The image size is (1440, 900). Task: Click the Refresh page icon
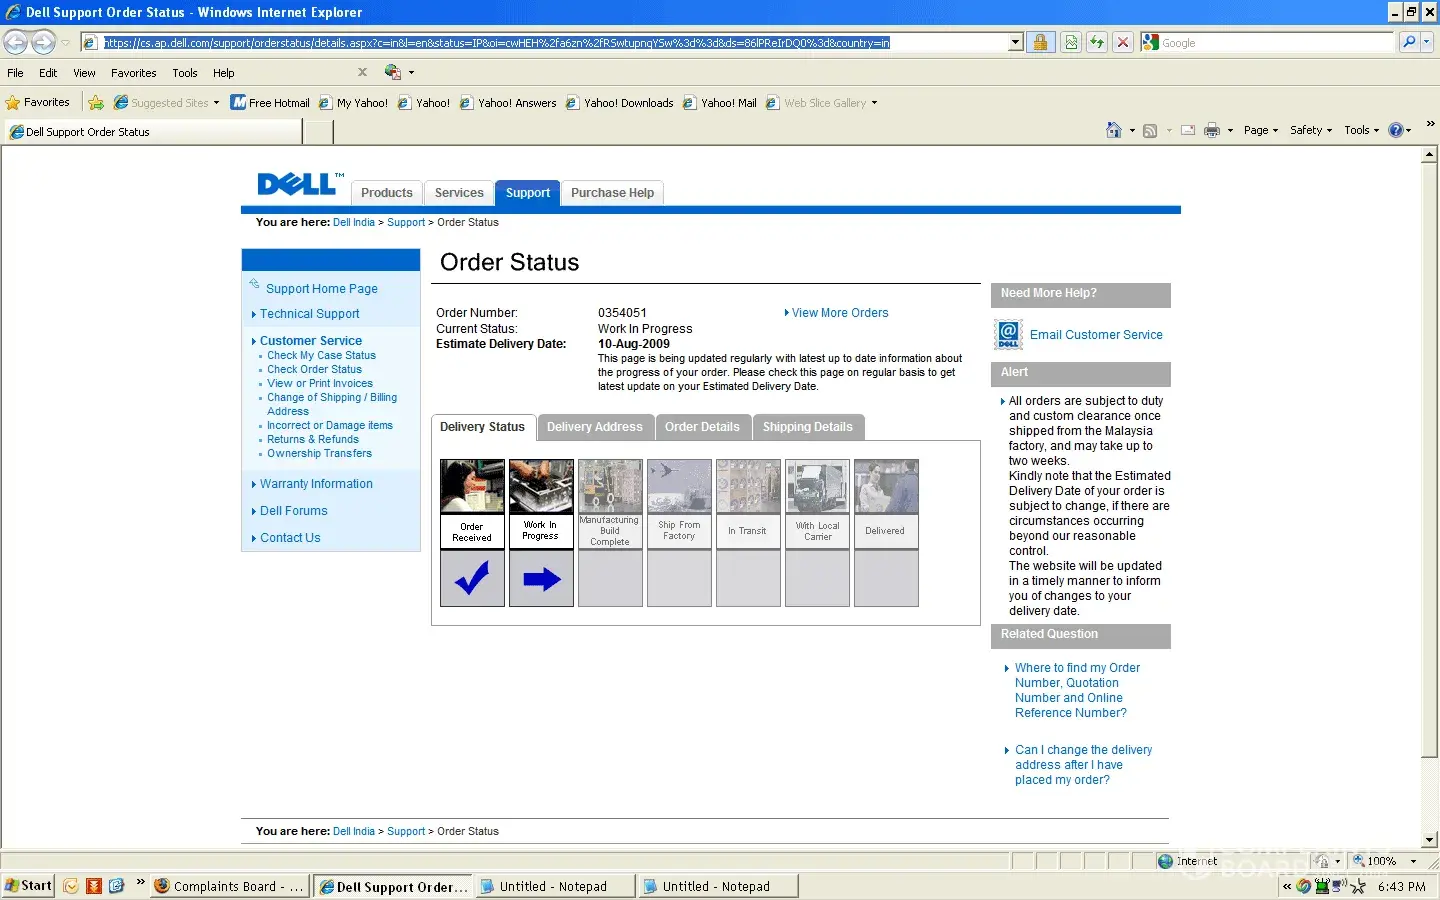pos(1097,42)
